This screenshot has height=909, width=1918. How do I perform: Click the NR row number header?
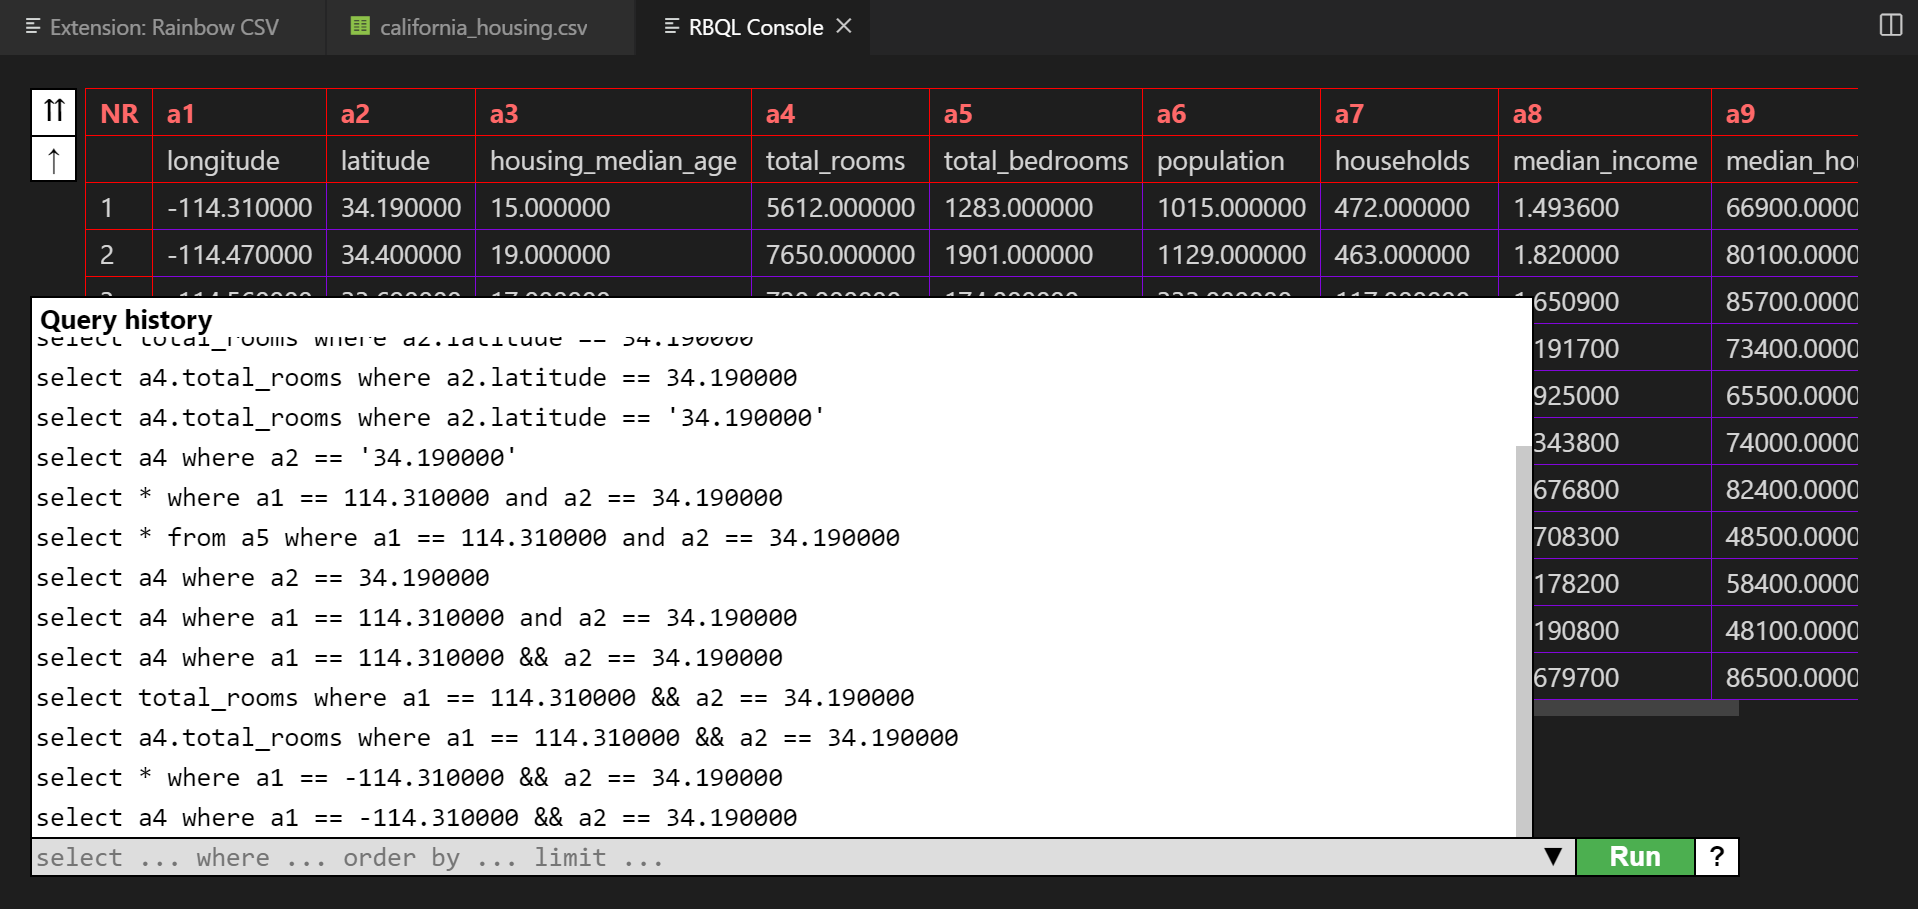pyautogui.click(x=118, y=113)
